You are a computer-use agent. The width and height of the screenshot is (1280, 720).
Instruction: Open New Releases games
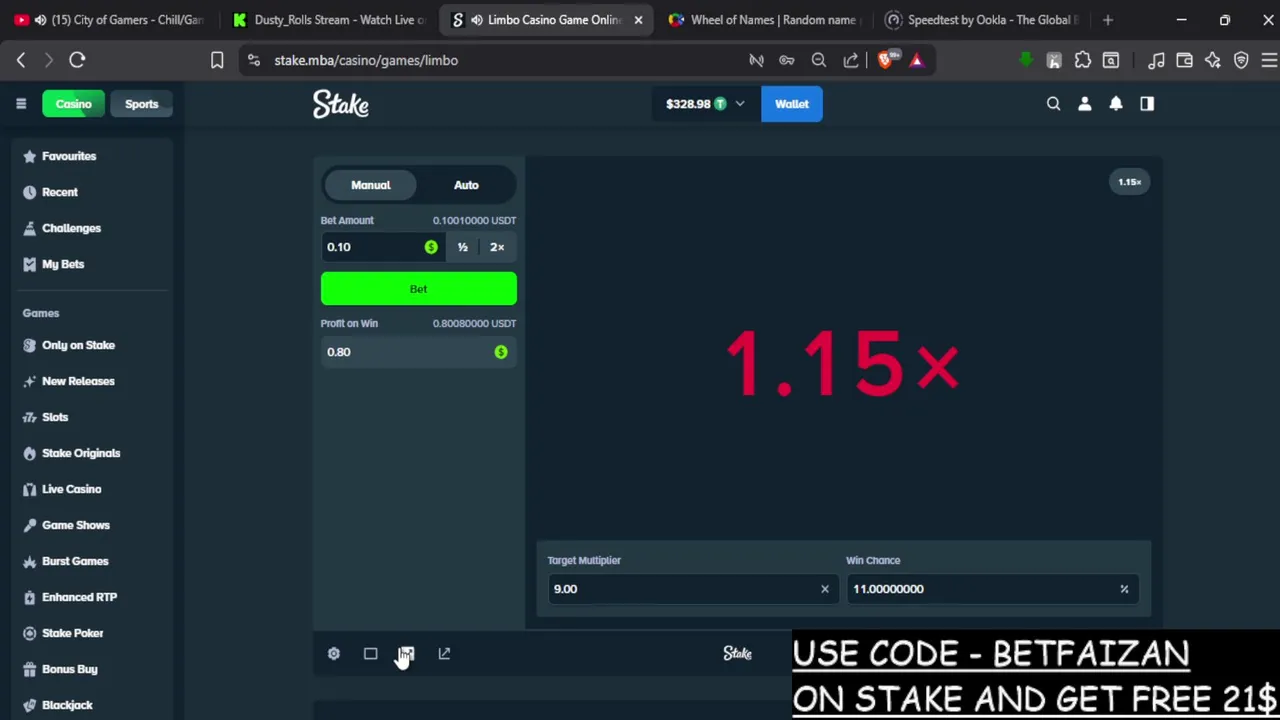(78, 381)
